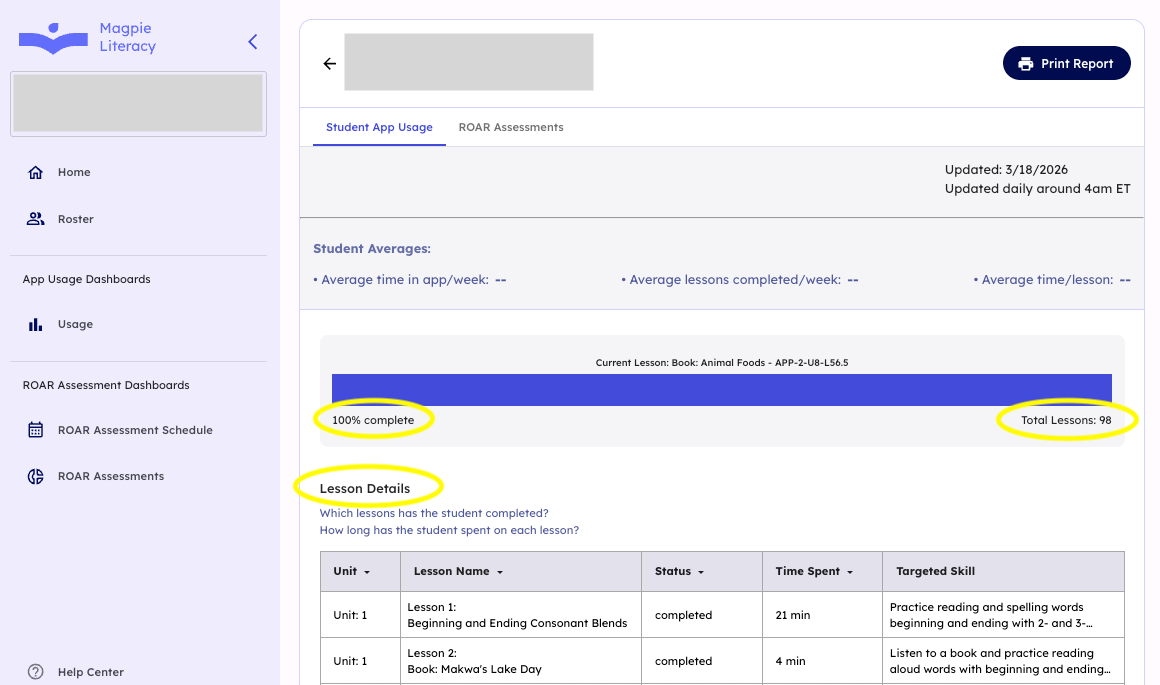Open Help Center question mark icon
The image size is (1160, 685).
[36, 672]
